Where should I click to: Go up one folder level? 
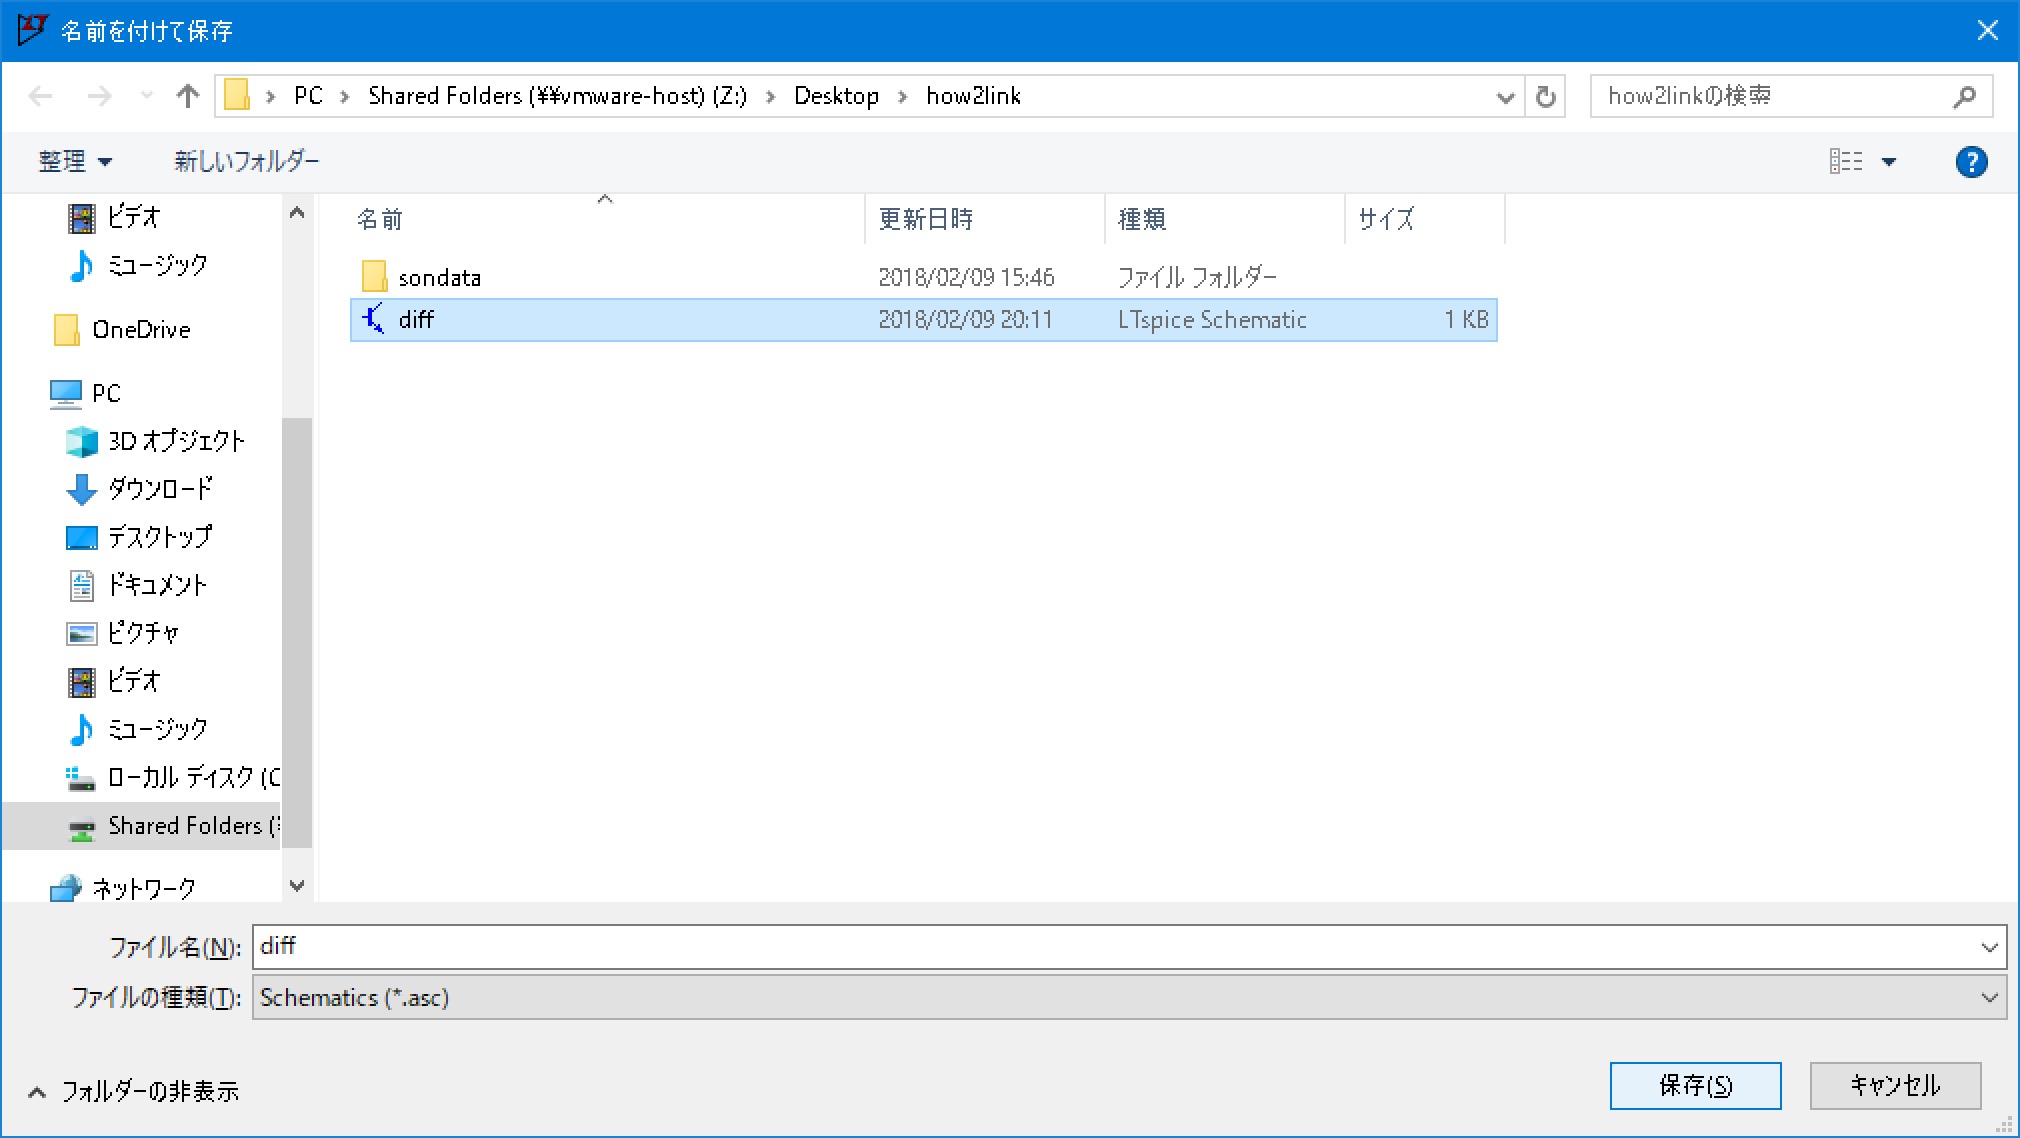[x=187, y=96]
